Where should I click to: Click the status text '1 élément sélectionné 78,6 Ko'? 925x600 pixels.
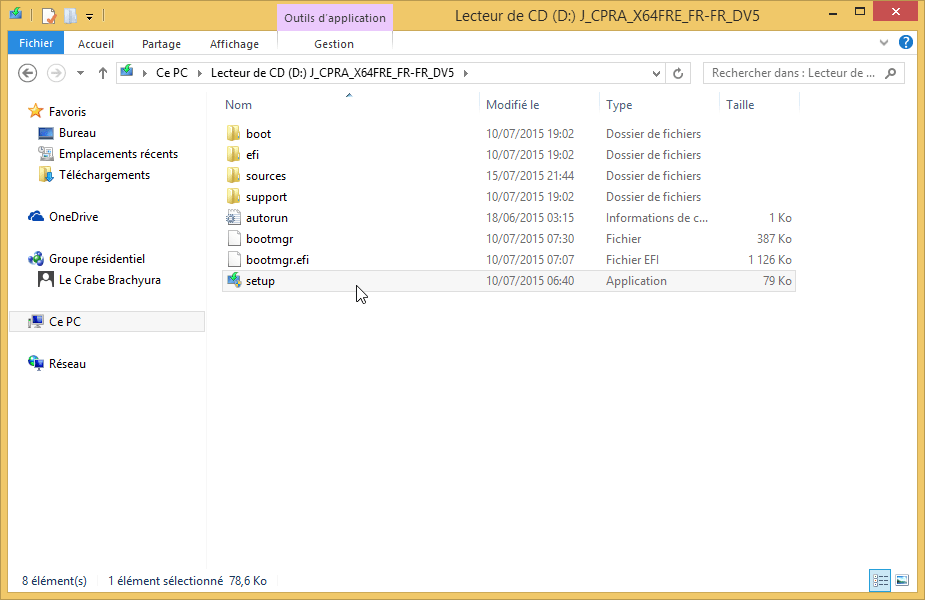point(187,581)
